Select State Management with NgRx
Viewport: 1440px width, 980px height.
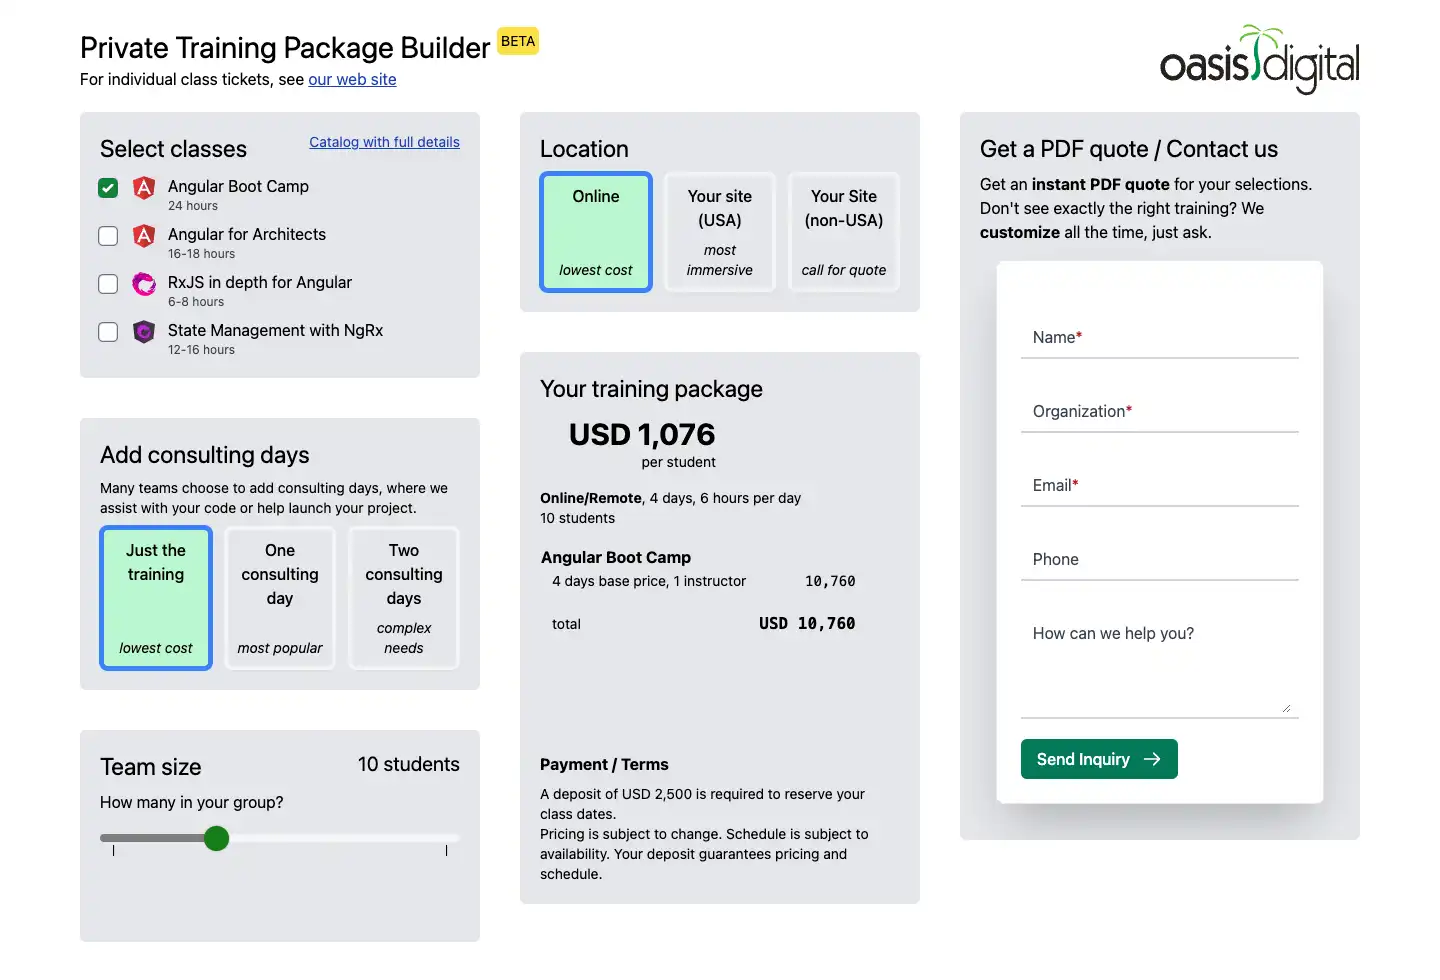[x=107, y=332]
